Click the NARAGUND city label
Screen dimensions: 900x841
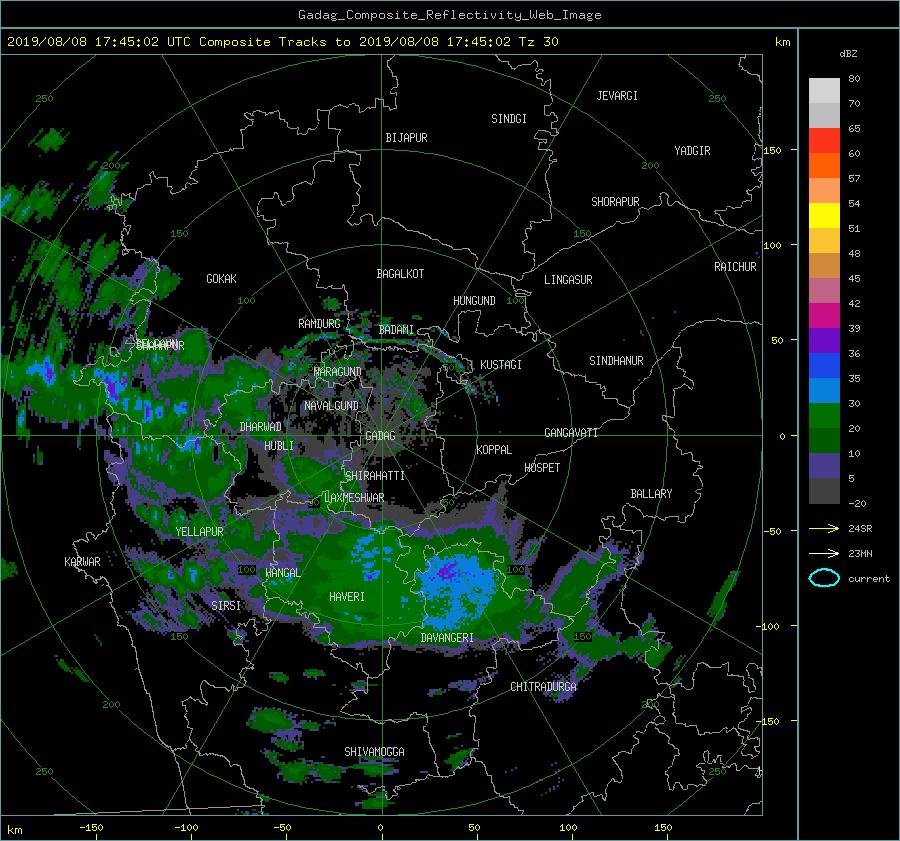tap(338, 372)
